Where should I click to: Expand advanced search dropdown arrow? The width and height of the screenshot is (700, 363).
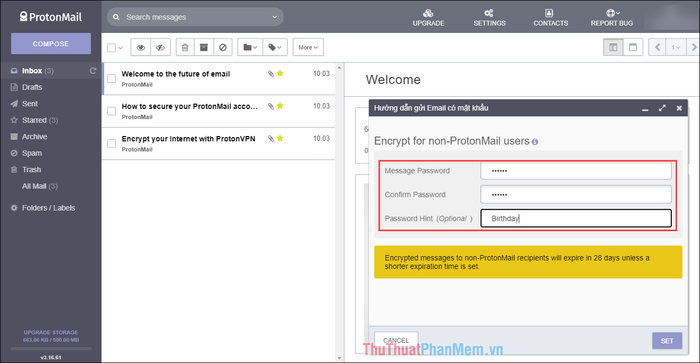(274, 17)
